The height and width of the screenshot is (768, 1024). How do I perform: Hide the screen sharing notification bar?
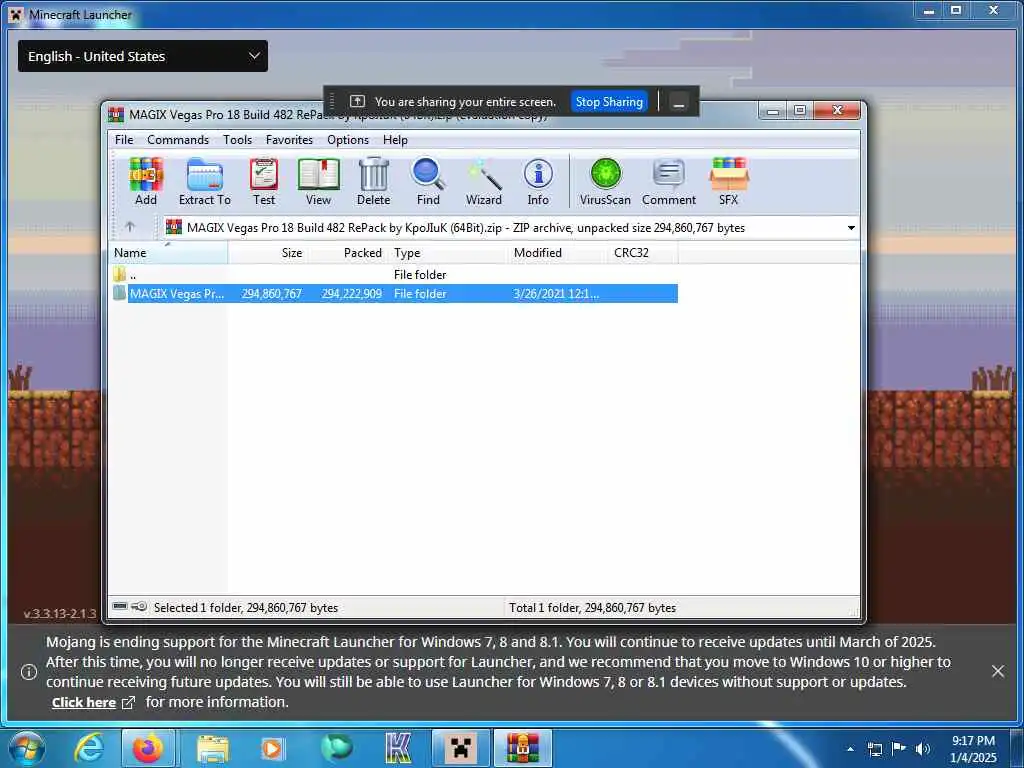click(x=679, y=103)
